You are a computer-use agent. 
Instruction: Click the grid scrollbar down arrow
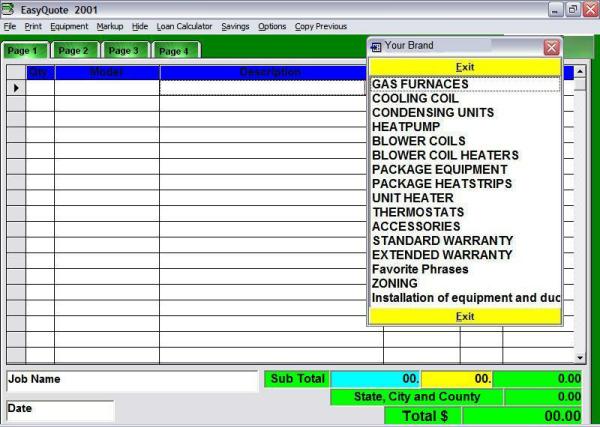580,358
